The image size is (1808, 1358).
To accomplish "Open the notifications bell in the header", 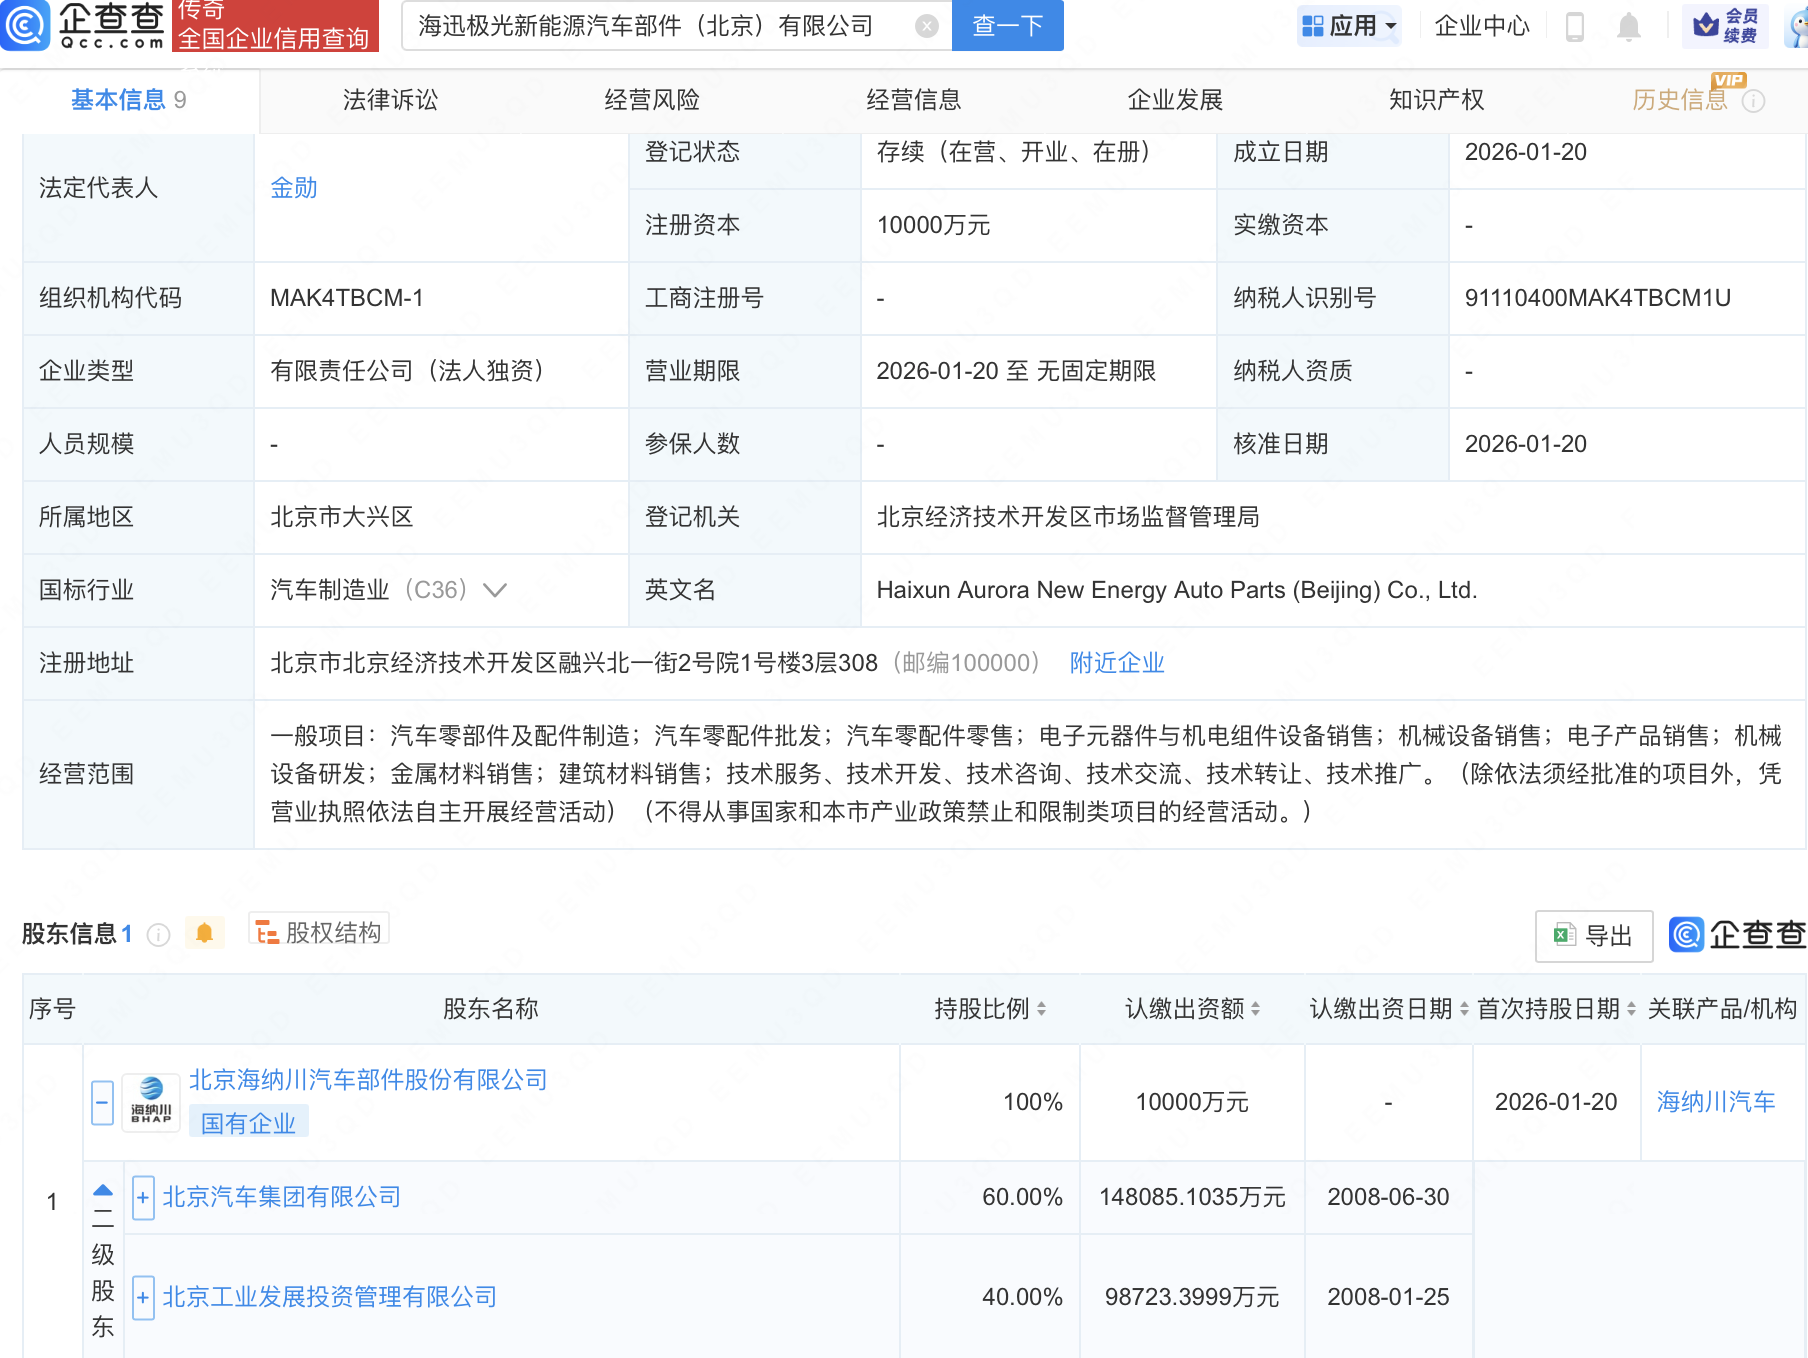I will point(1628,26).
